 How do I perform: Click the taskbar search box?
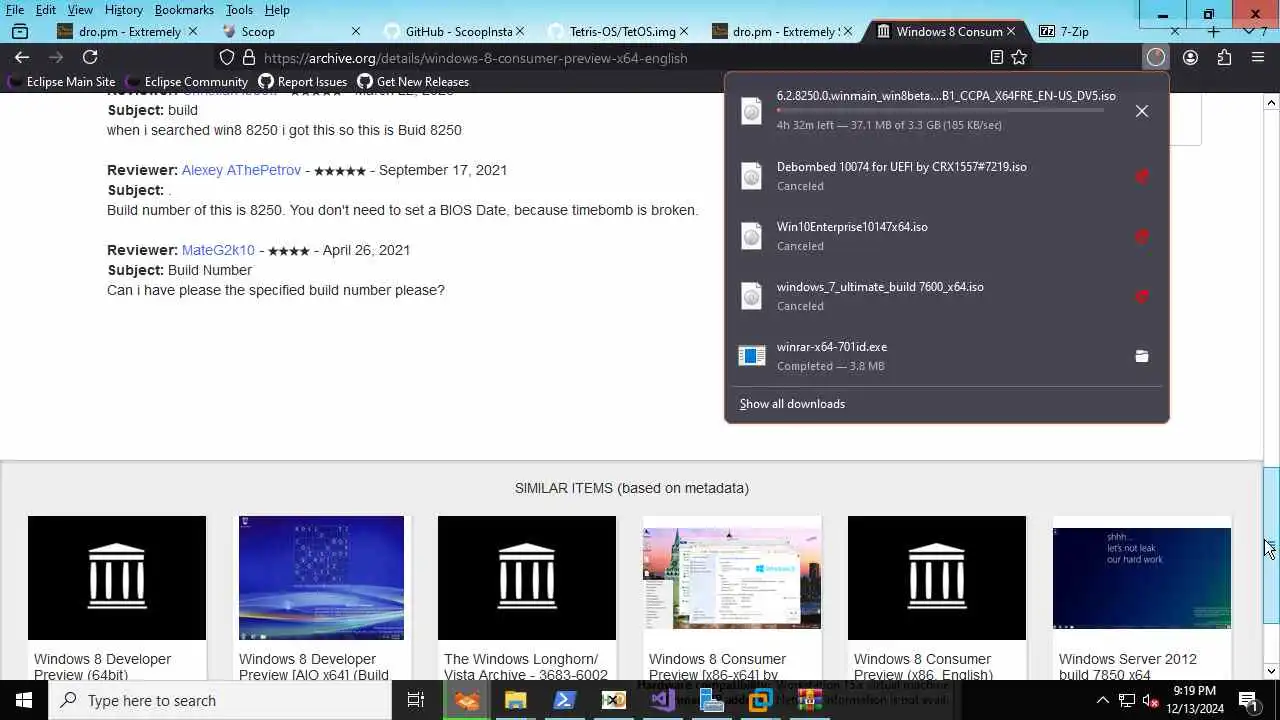click(x=220, y=700)
